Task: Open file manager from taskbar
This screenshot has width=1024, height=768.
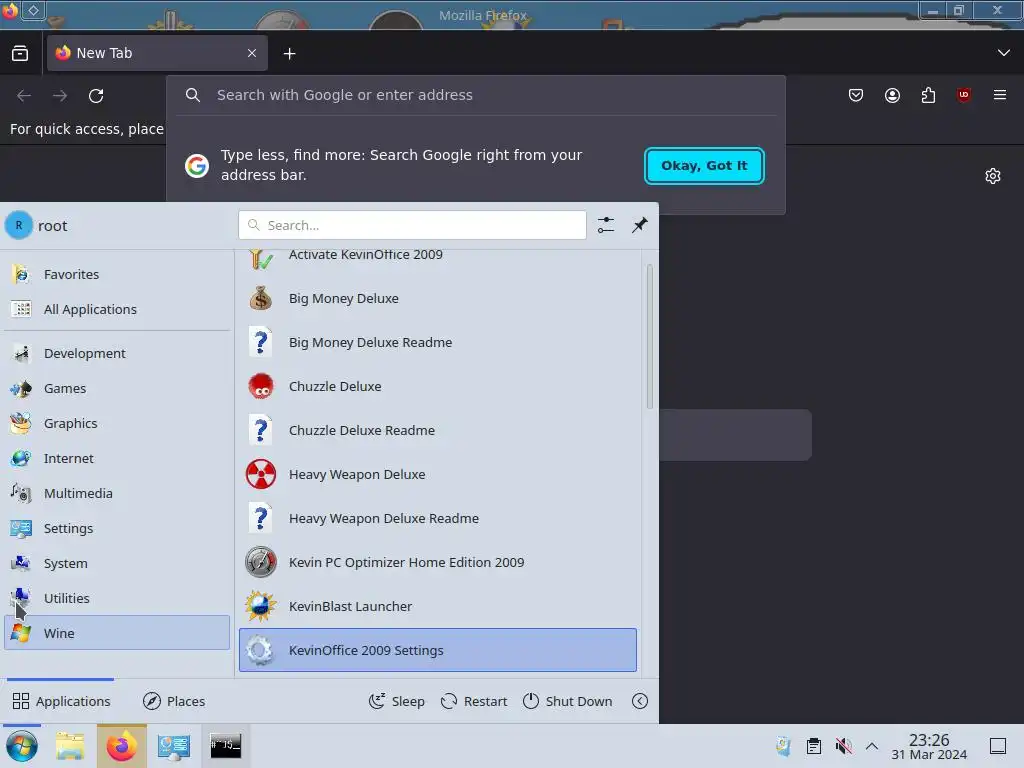Action: point(70,746)
